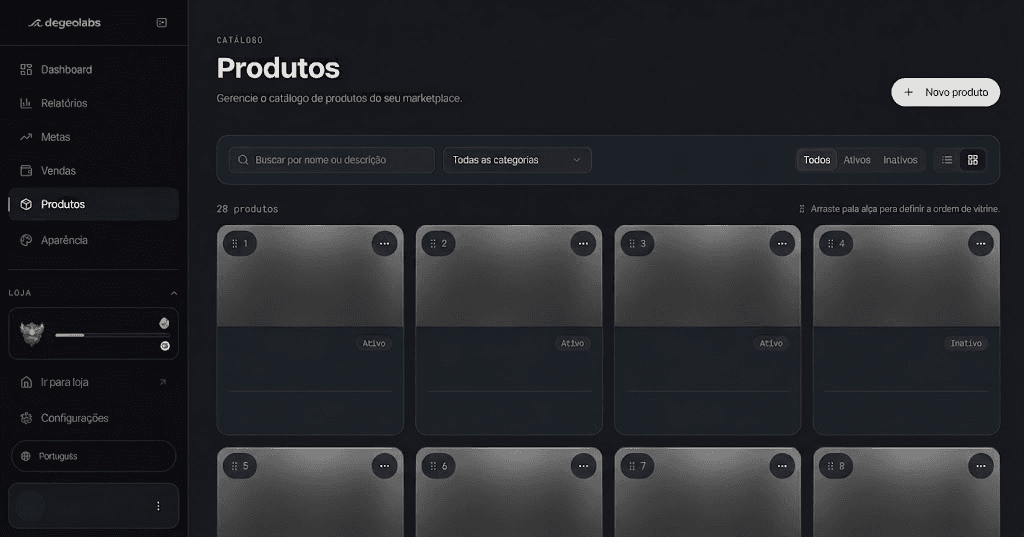Click the globe icon in Português selector

pos(26,457)
